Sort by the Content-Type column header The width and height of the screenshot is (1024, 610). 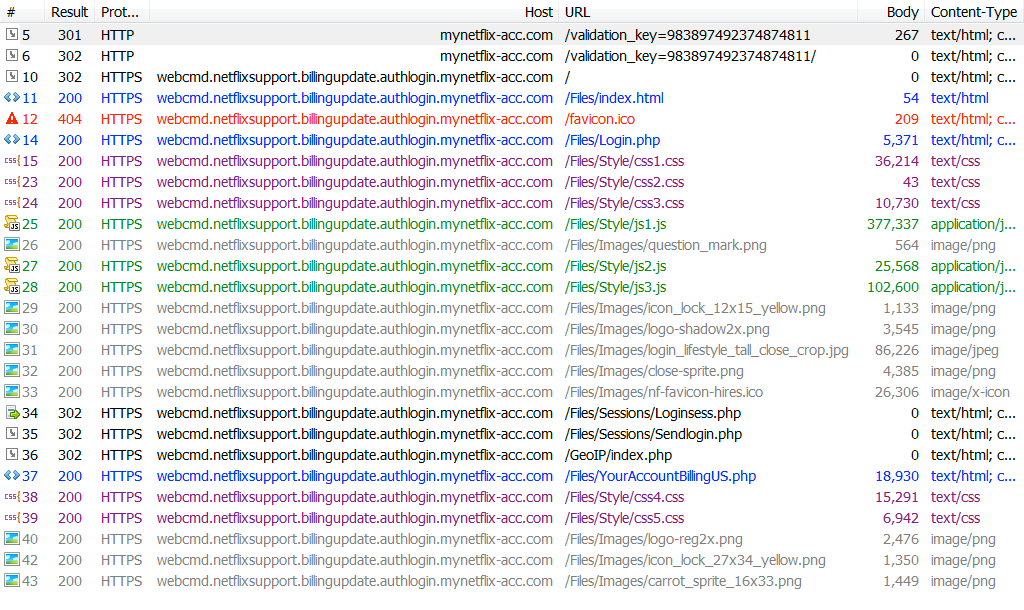tap(974, 12)
